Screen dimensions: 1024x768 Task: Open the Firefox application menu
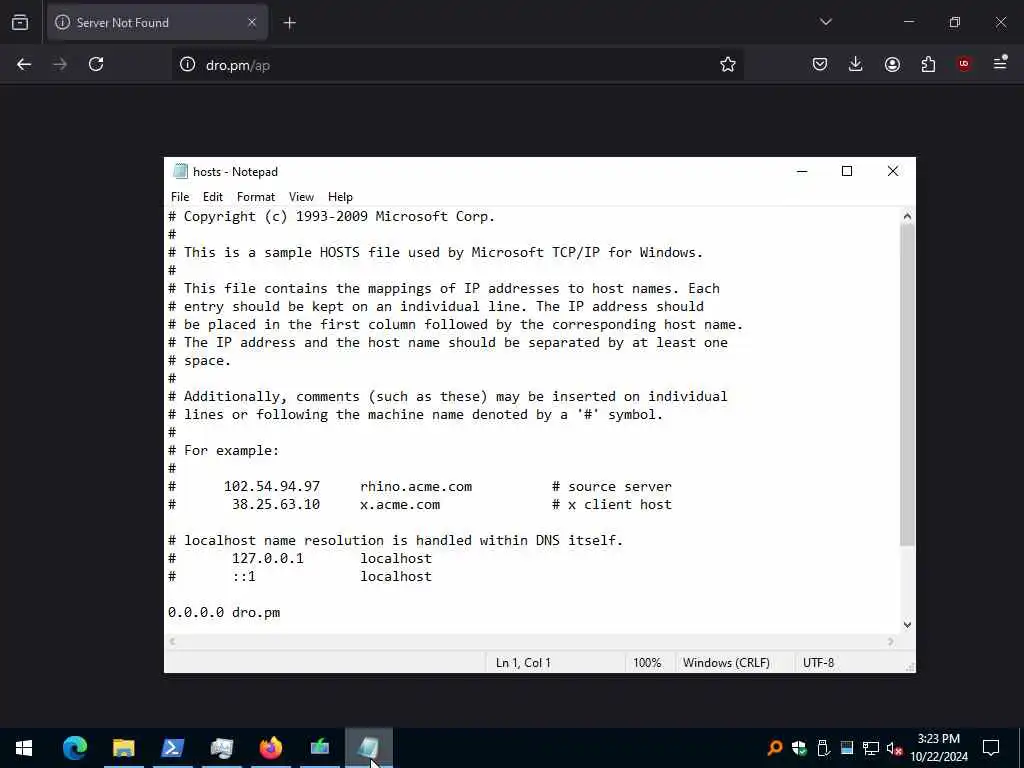tap(1000, 63)
